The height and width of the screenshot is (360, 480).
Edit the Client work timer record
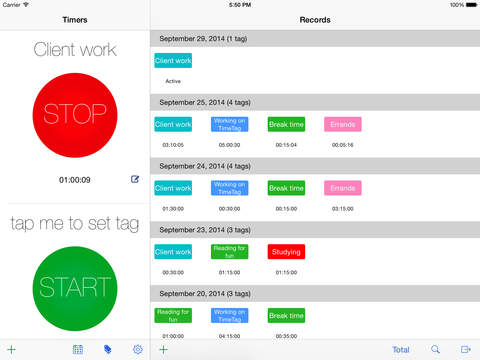point(135,179)
